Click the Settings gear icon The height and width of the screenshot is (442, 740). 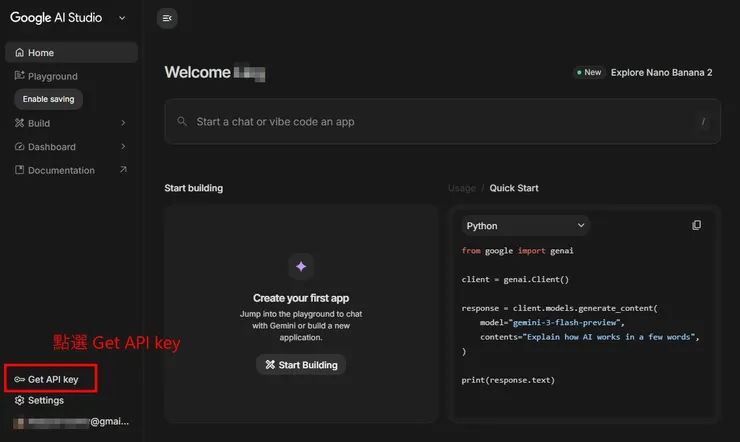19,401
